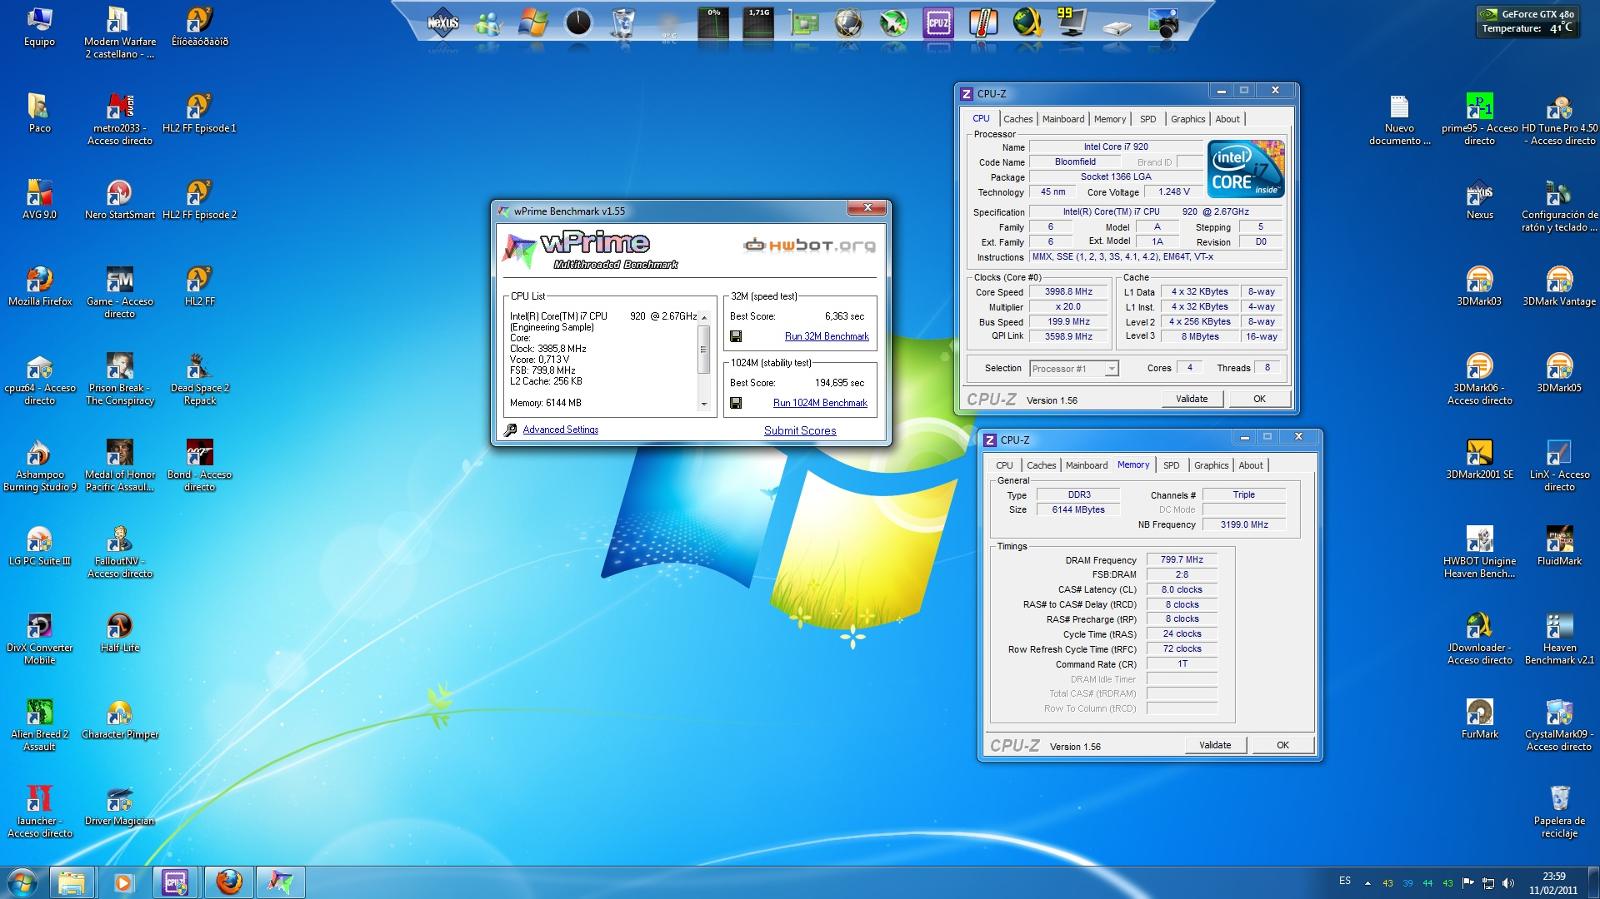Screen dimensions: 1600x899
Task: Click the clock icon in the top dock
Action: [578, 22]
